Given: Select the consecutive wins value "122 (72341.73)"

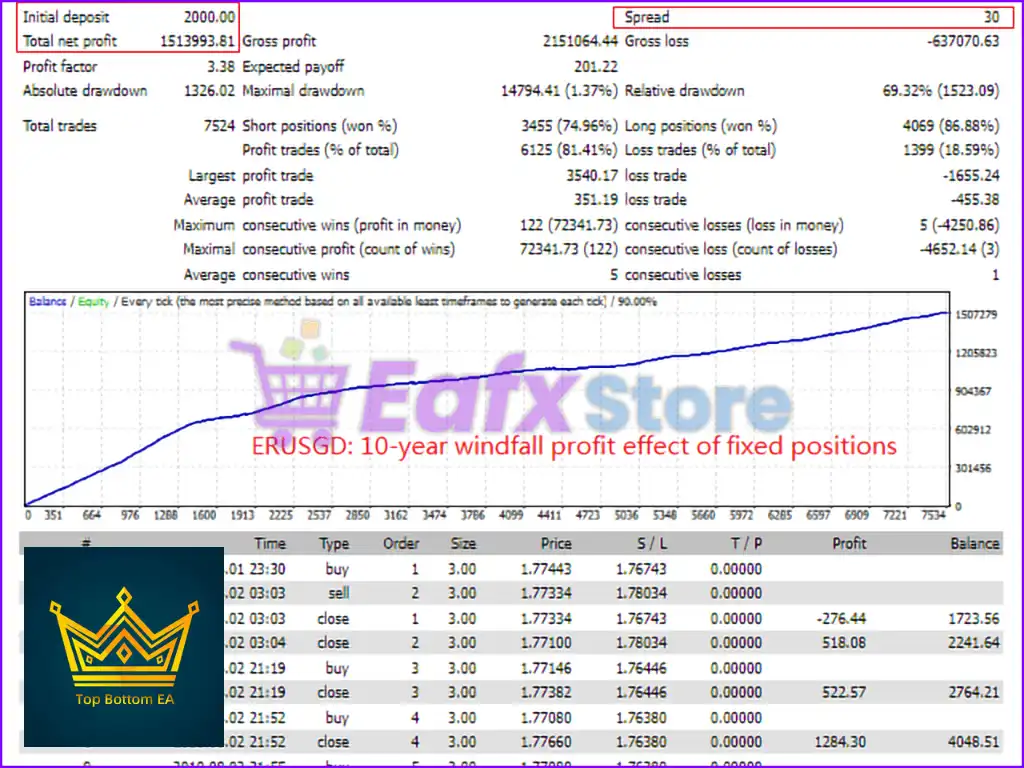Looking at the screenshot, I should [x=568, y=225].
